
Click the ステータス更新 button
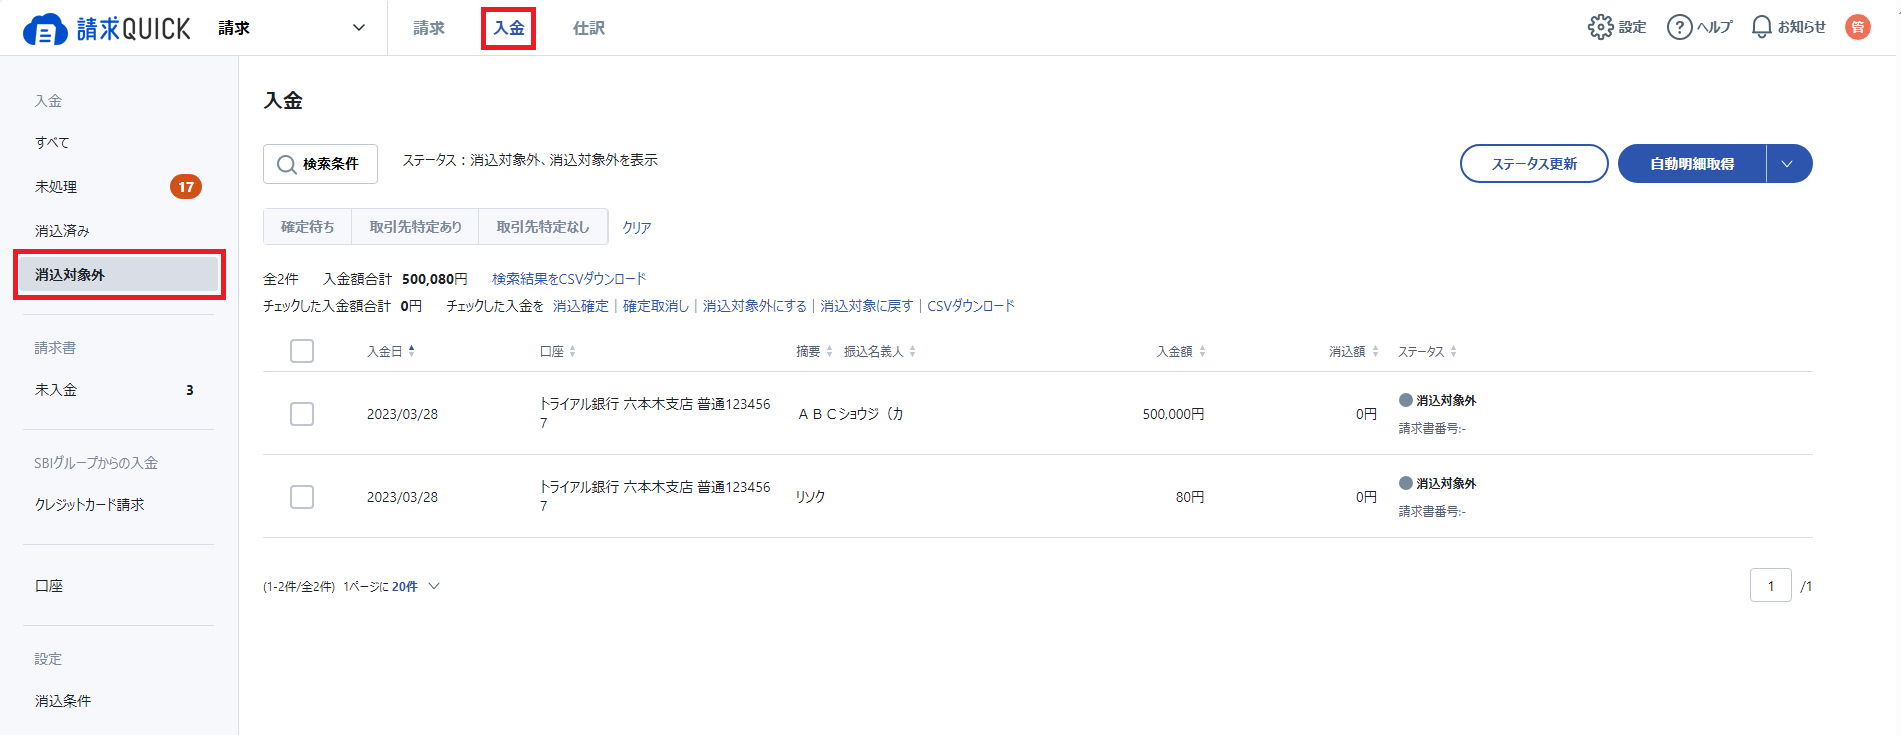coord(1534,164)
